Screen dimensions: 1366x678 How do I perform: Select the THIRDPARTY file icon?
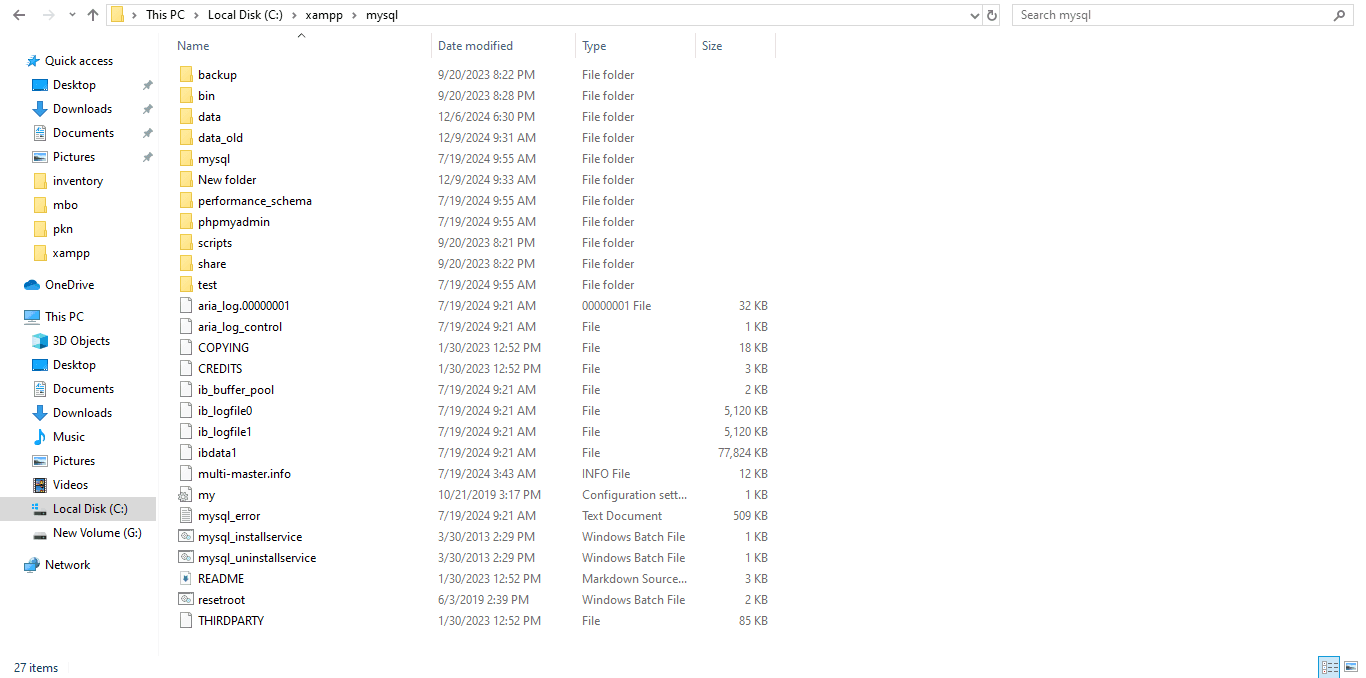[x=186, y=621]
